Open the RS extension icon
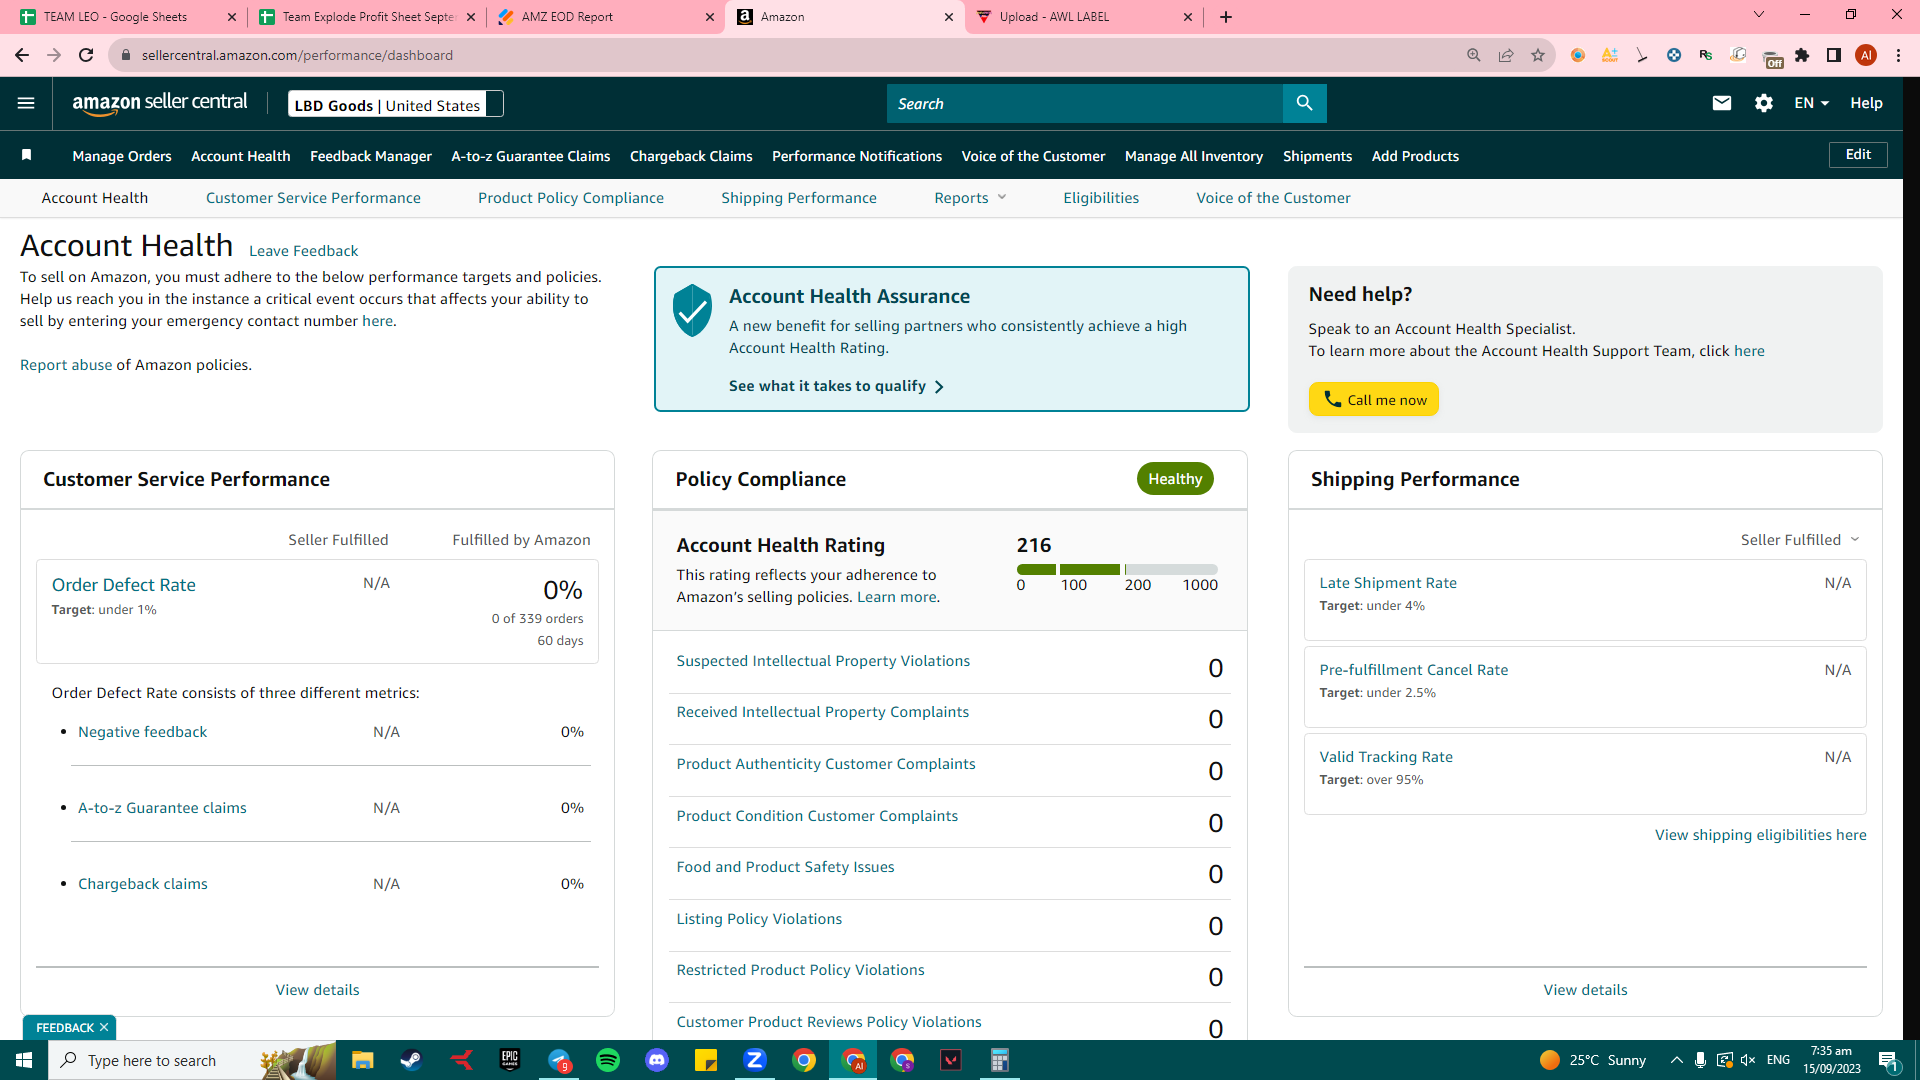 pyautogui.click(x=1706, y=55)
